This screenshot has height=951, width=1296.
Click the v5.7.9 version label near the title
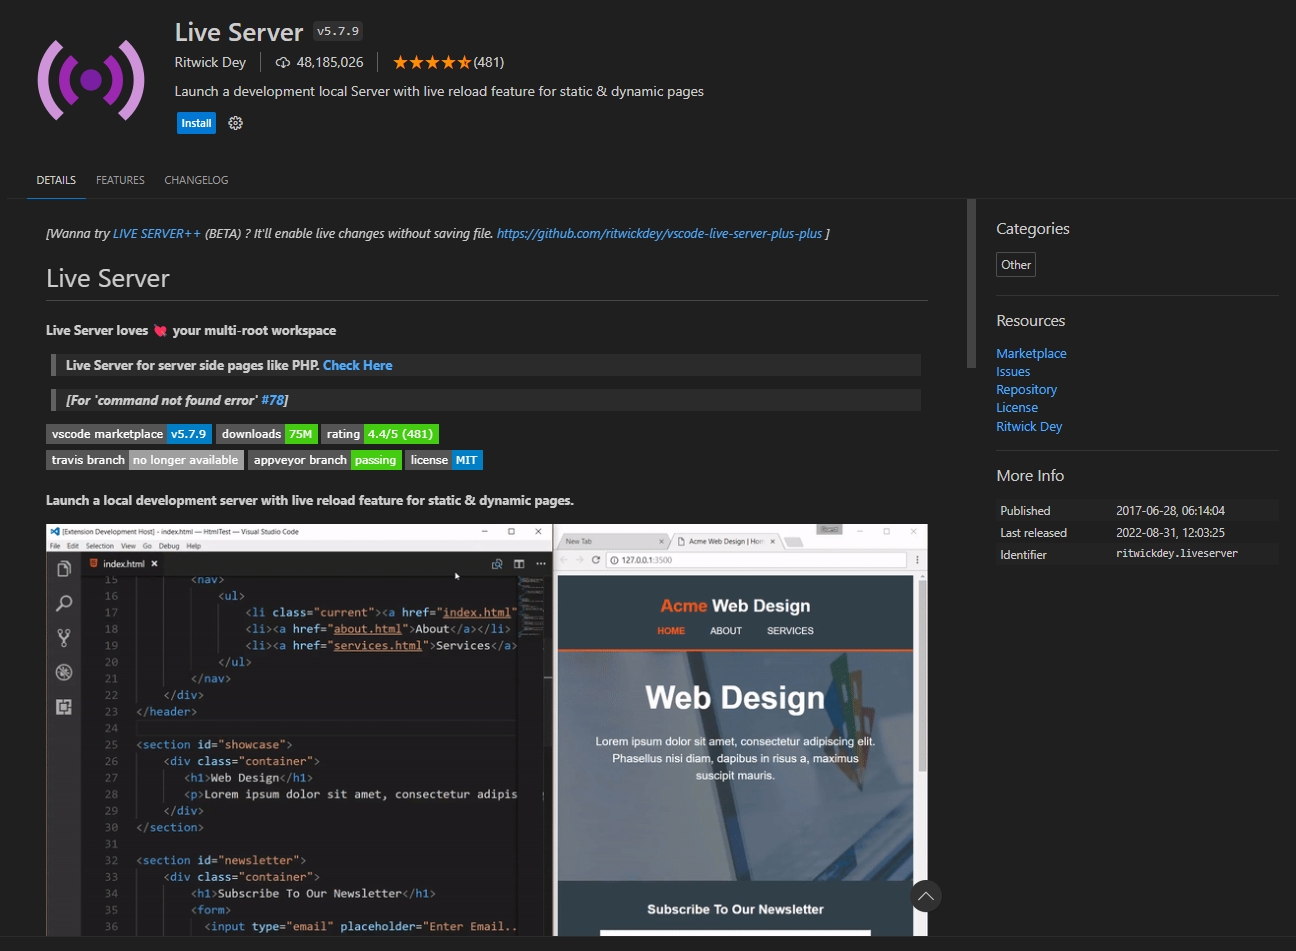click(x=338, y=31)
